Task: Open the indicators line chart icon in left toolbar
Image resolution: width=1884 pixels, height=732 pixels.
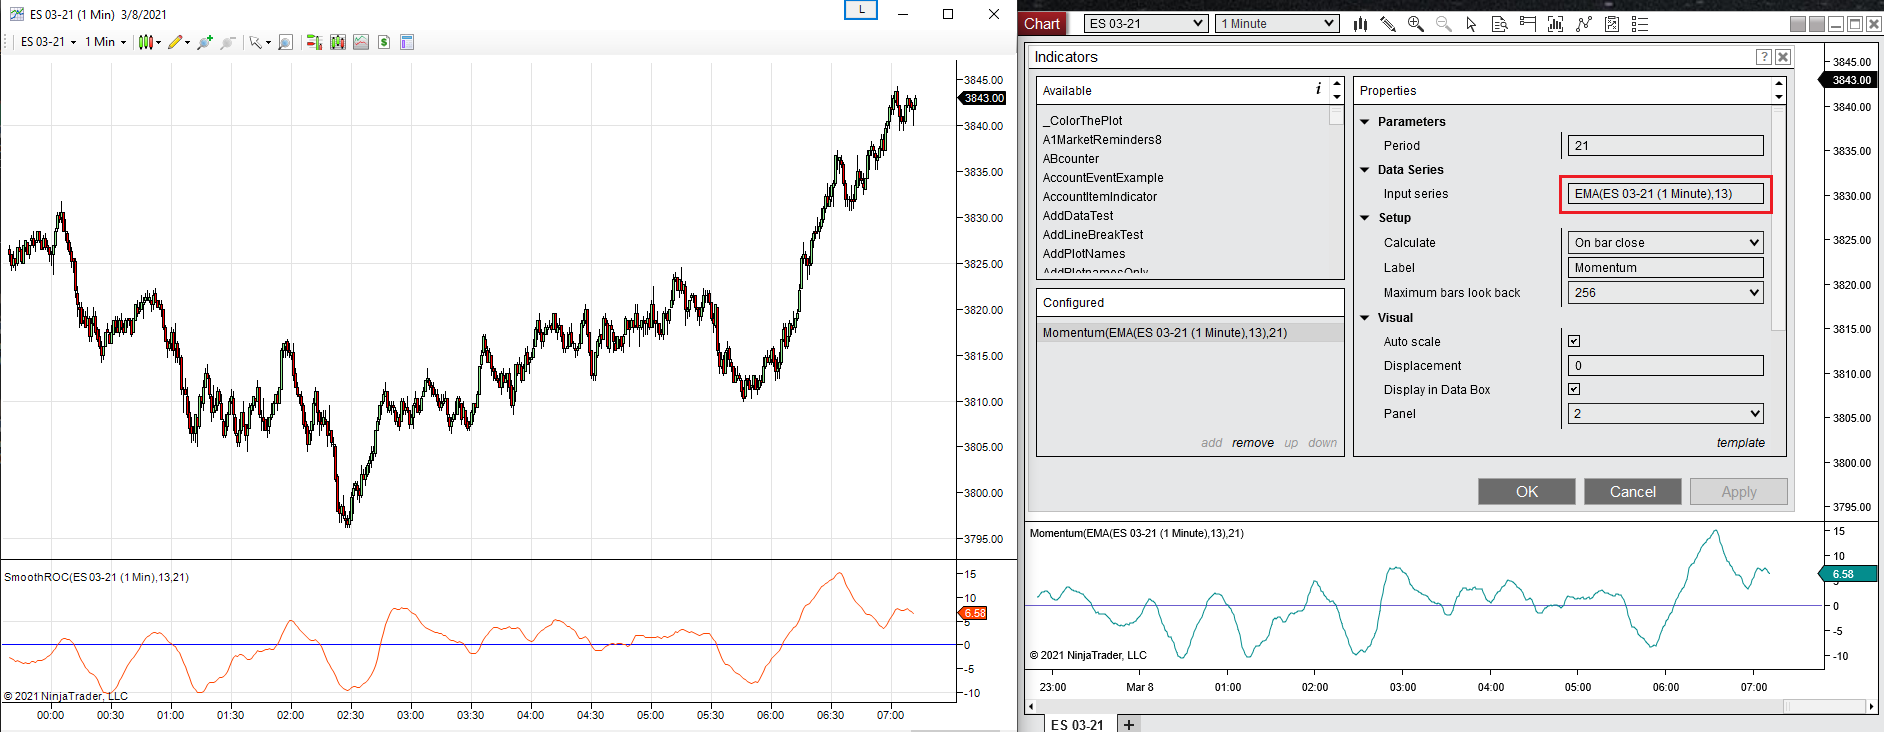Action: (x=361, y=42)
